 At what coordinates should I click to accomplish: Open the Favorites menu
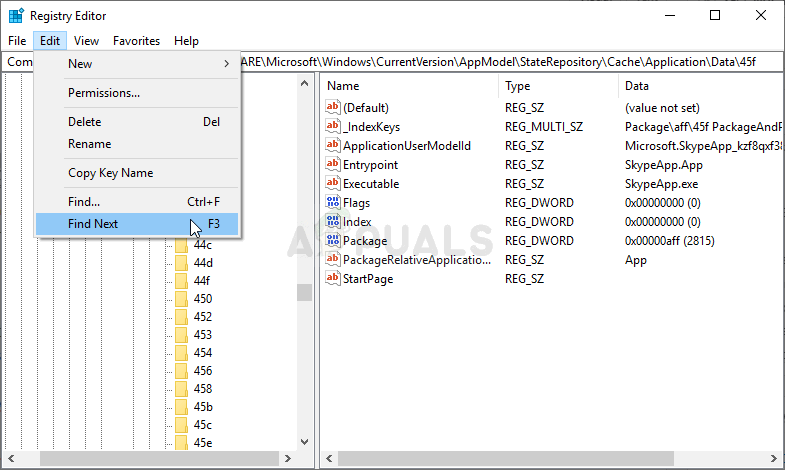click(136, 41)
